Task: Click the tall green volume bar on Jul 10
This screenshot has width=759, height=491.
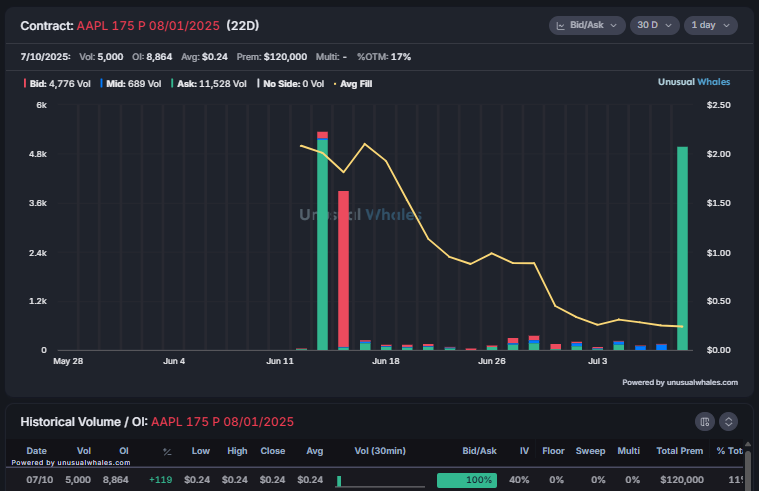Action: click(683, 248)
